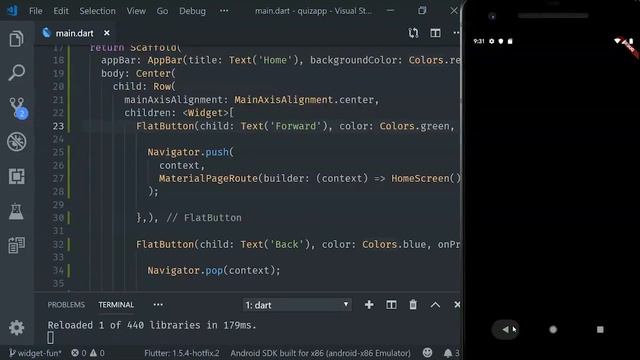The height and width of the screenshot is (360, 640).
Task: Minimize the VS Code window
Action: coord(390,11)
